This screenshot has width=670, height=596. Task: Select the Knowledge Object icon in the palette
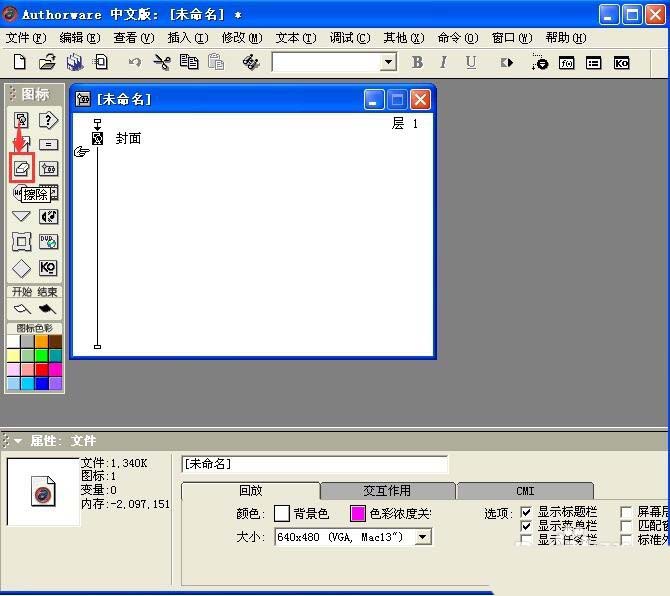pos(48,268)
